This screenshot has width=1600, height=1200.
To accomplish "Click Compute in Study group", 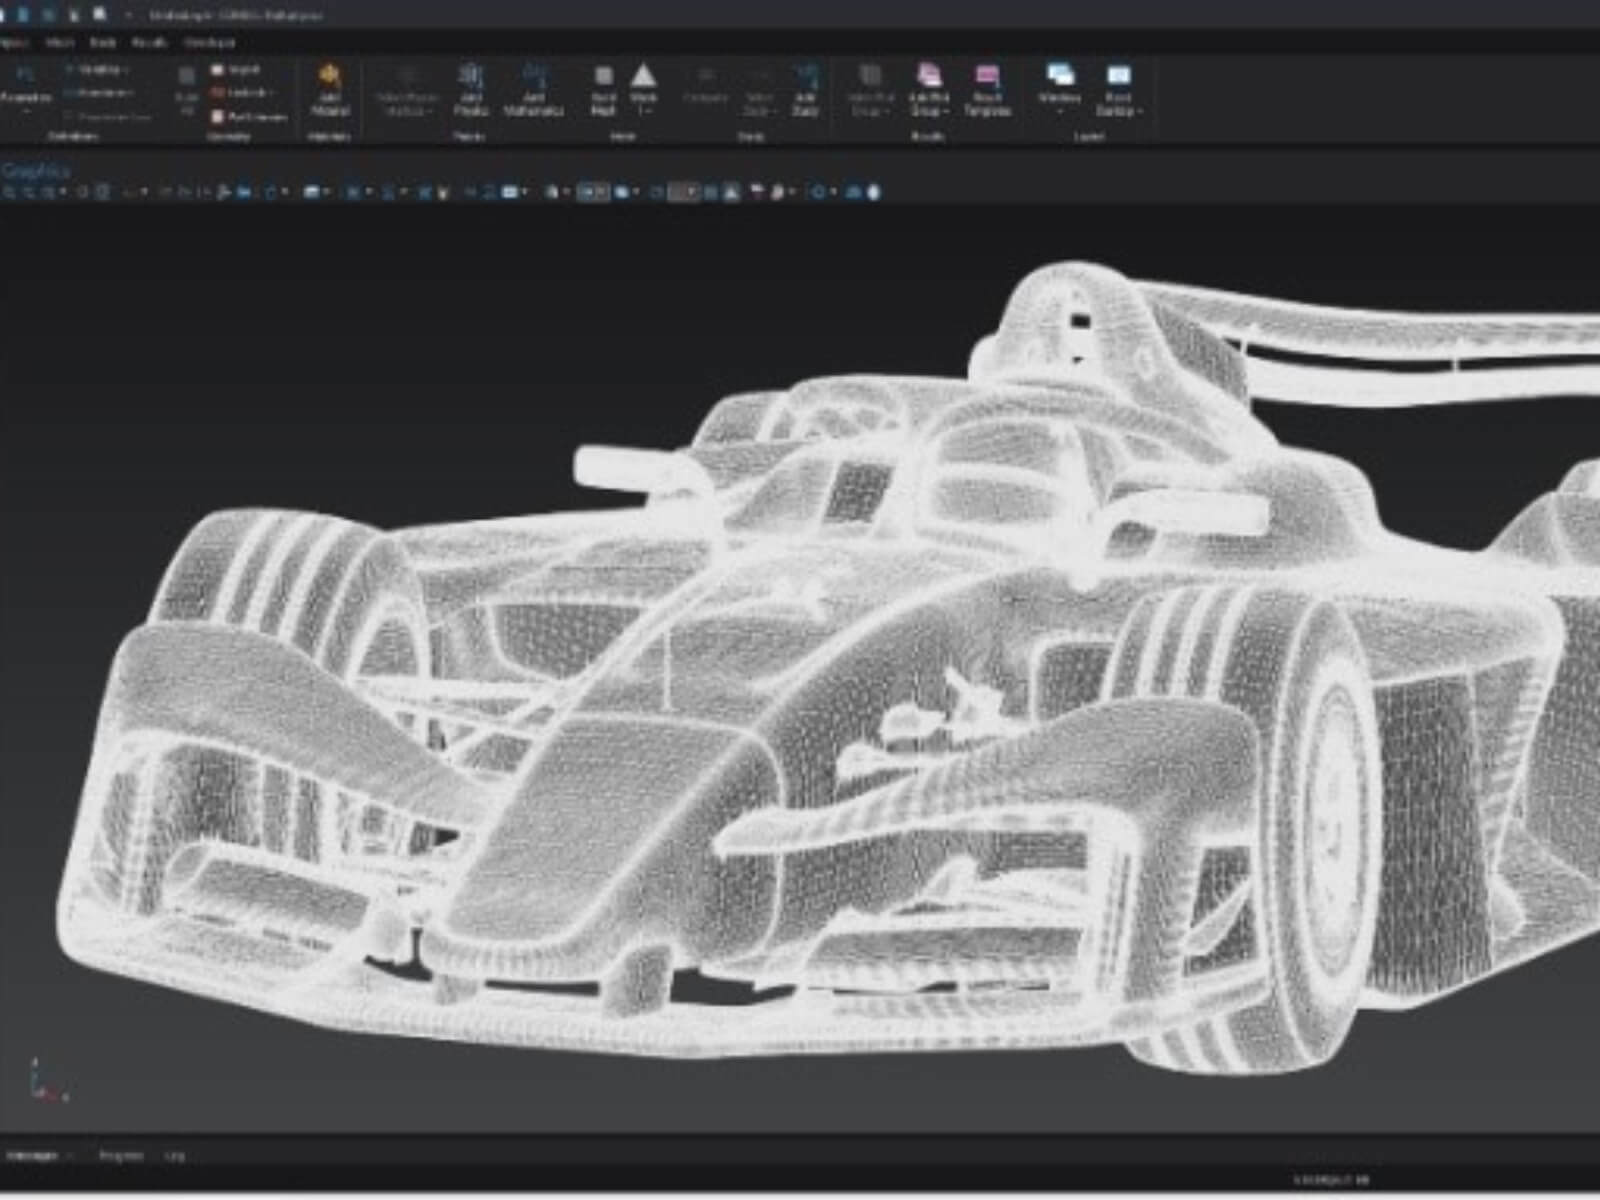I will point(705,88).
